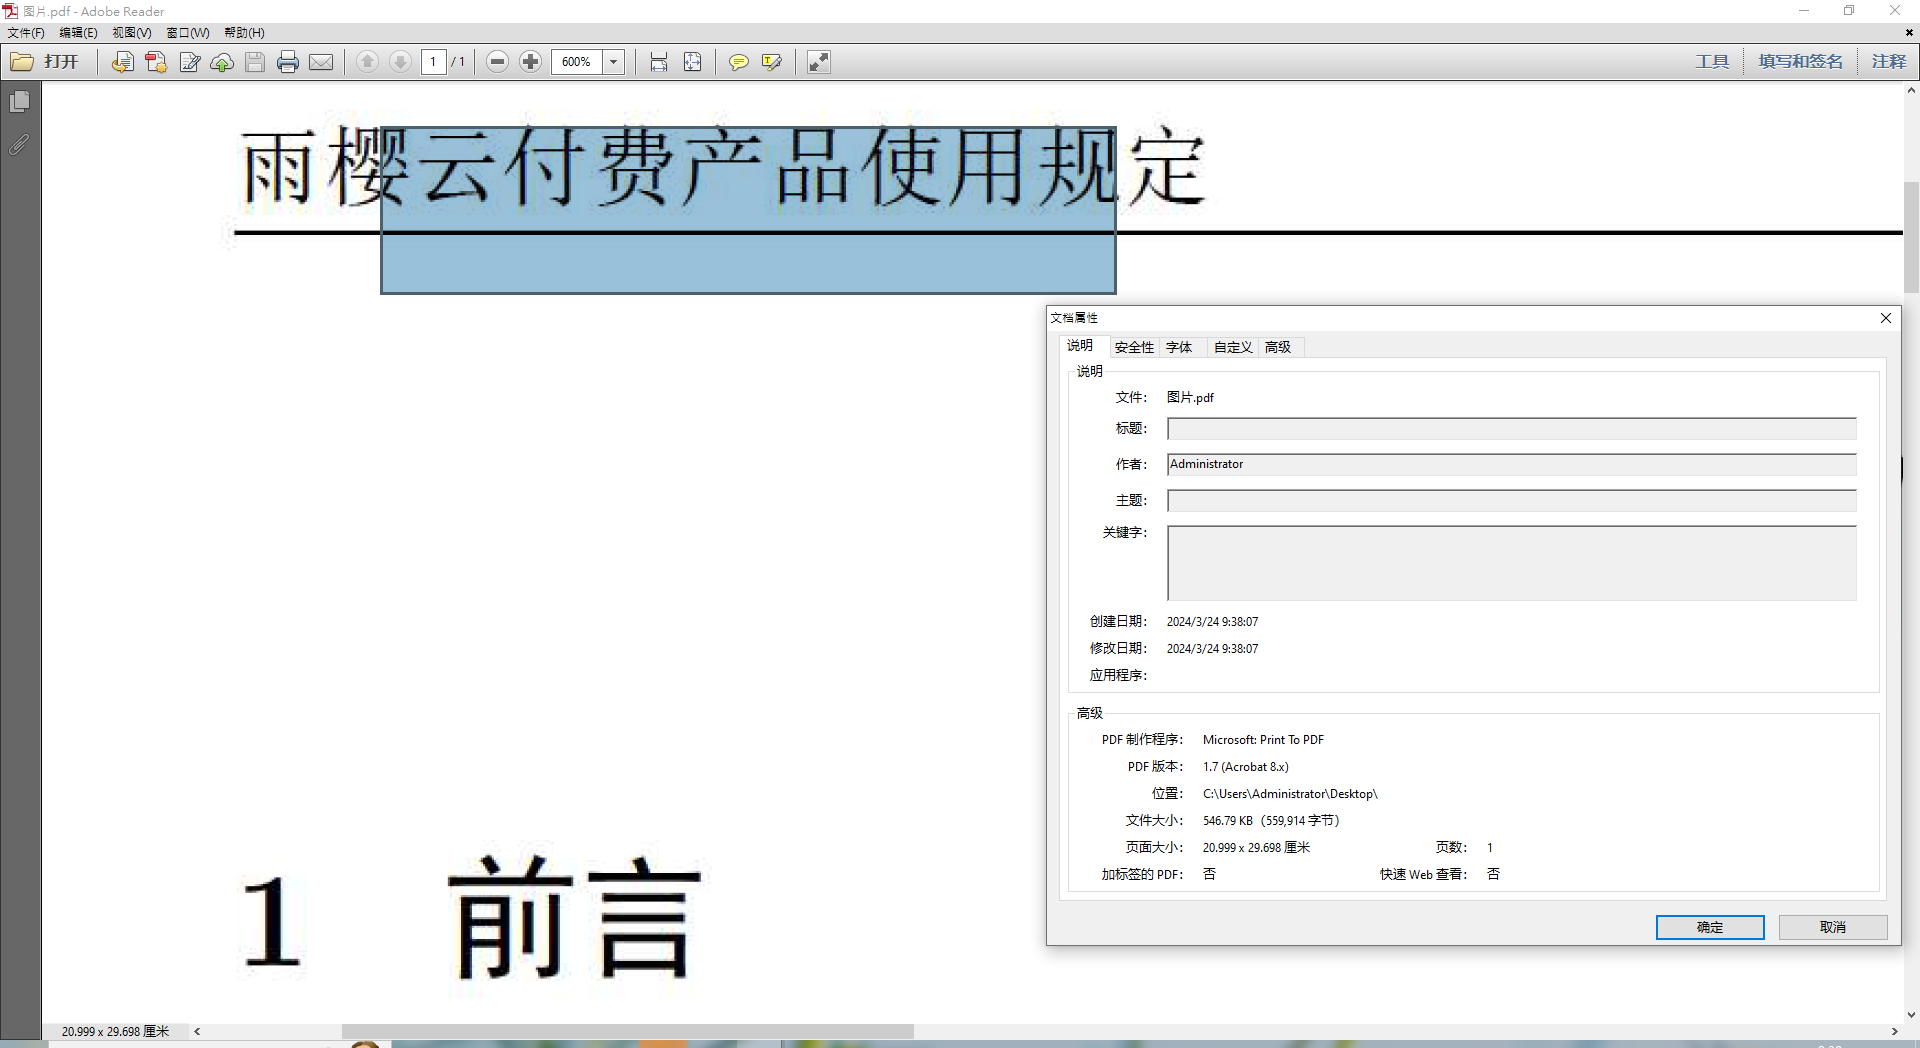Click the 前言 heading in document
Viewport: 1920px width, 1048px height.
574,918
